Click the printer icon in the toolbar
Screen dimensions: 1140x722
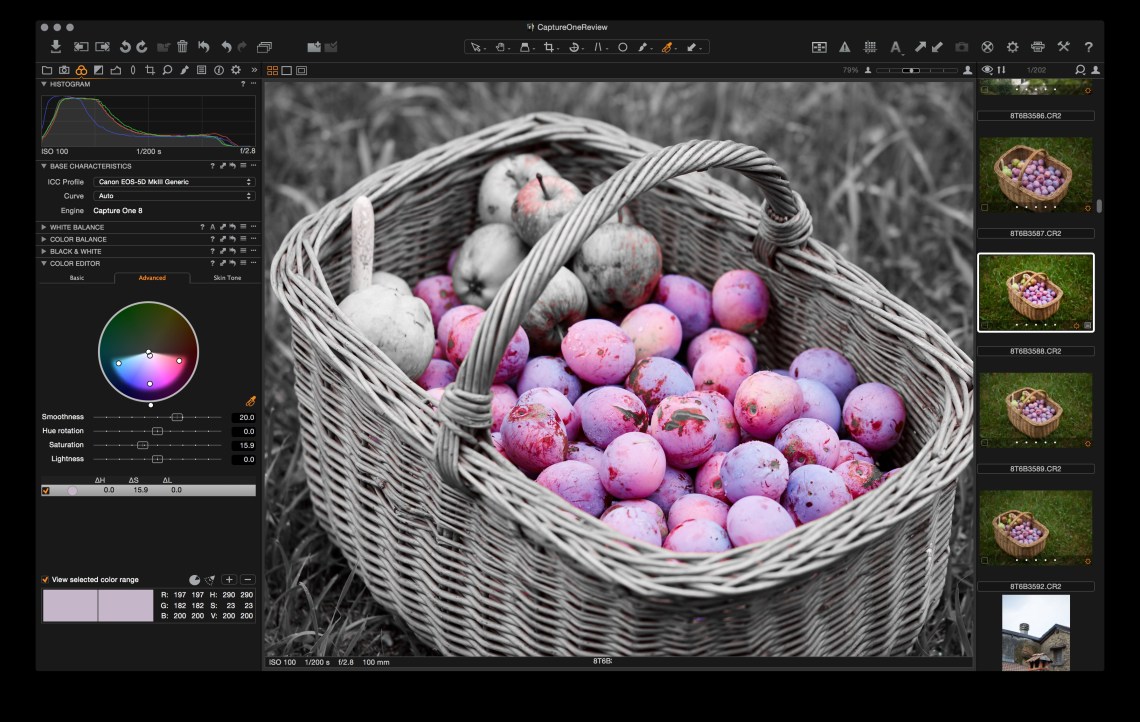coord(1038,47)
